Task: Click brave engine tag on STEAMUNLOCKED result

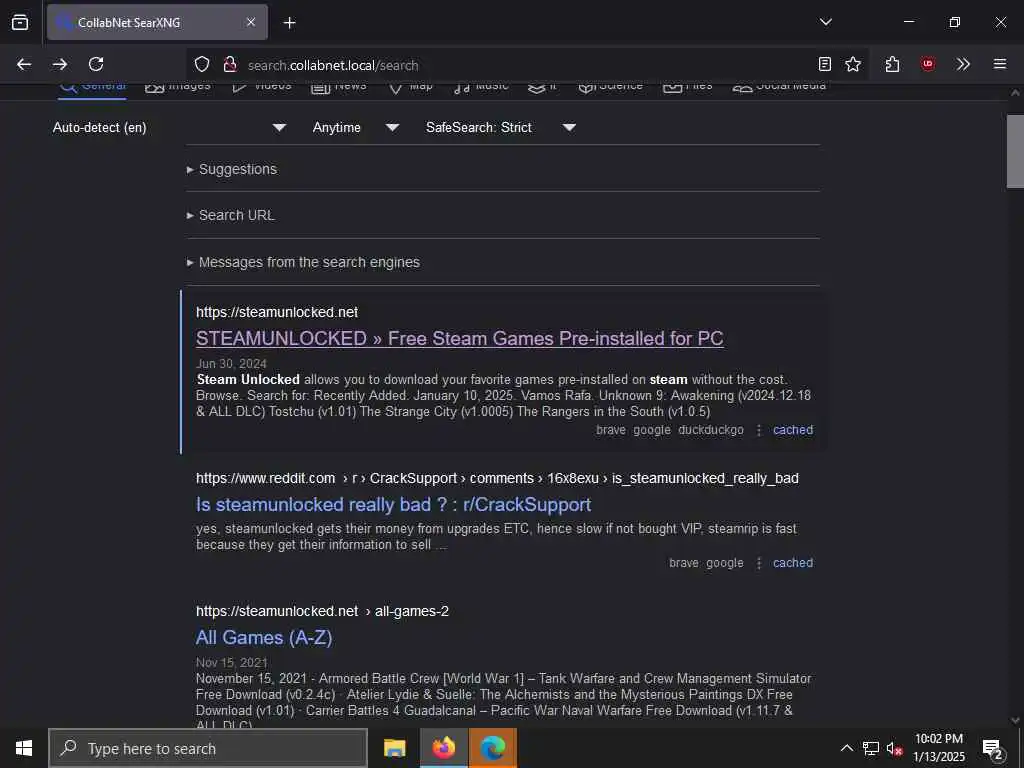Action: click(611, 430)
